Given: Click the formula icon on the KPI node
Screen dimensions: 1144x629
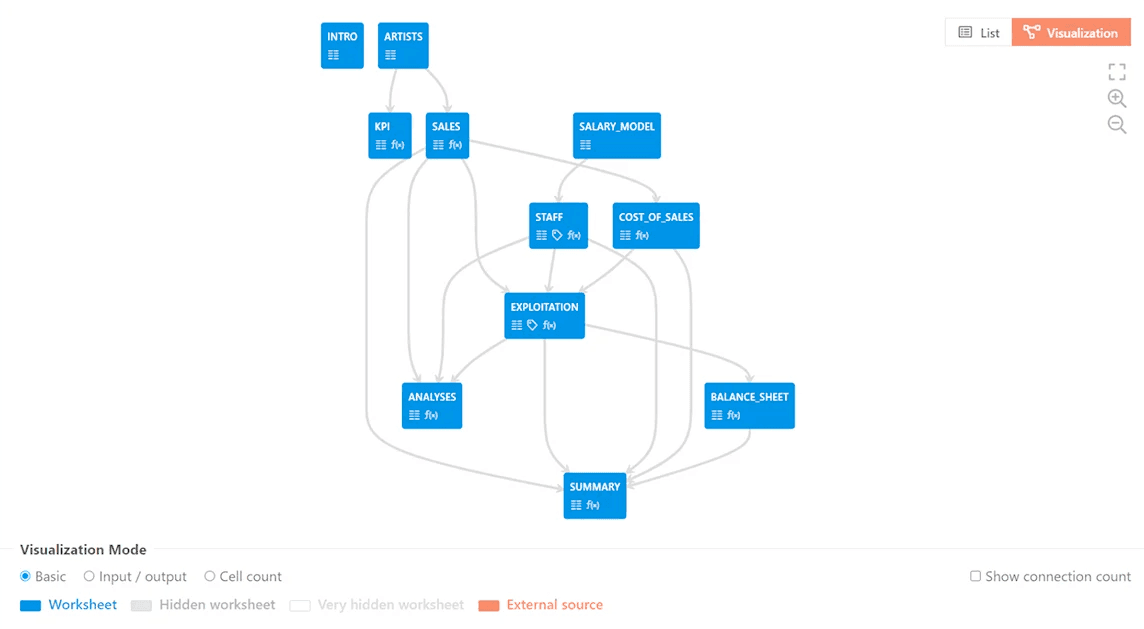Looking at the screenshot, I should click(x=397, y=146).
